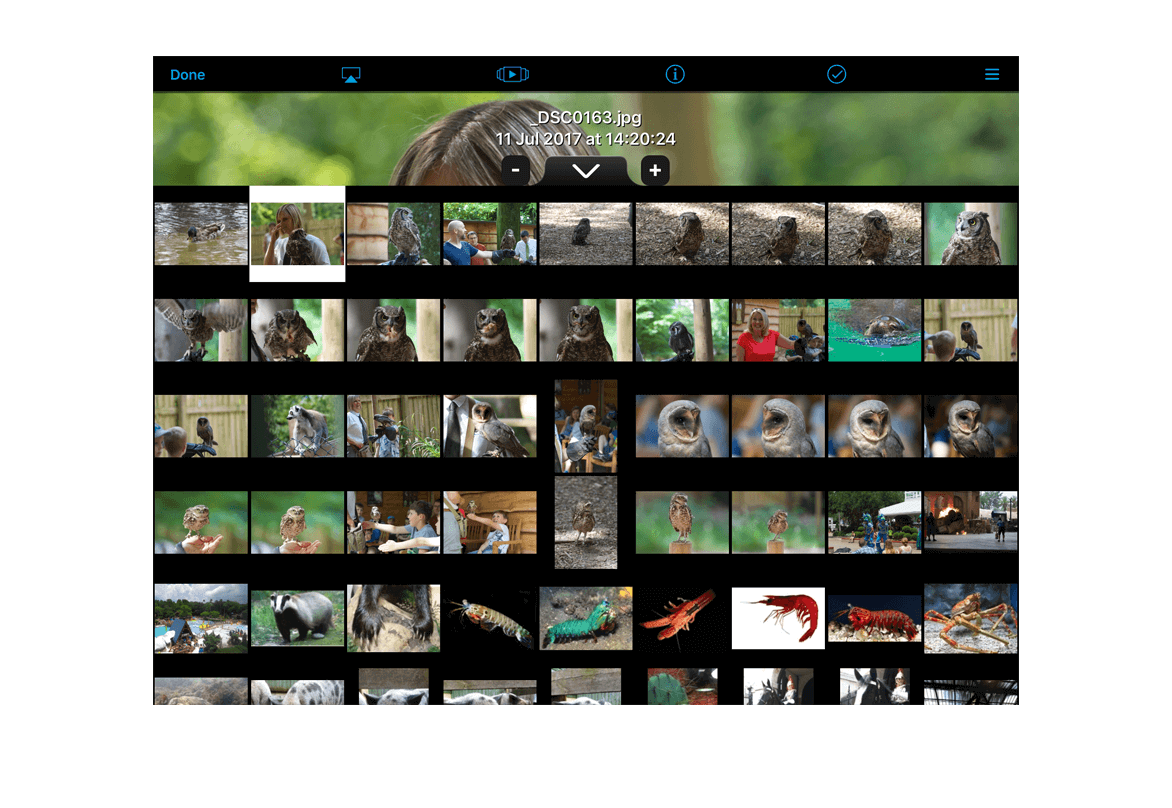Click the _DSC0163.jpg filename text

(x=586, y=117)
